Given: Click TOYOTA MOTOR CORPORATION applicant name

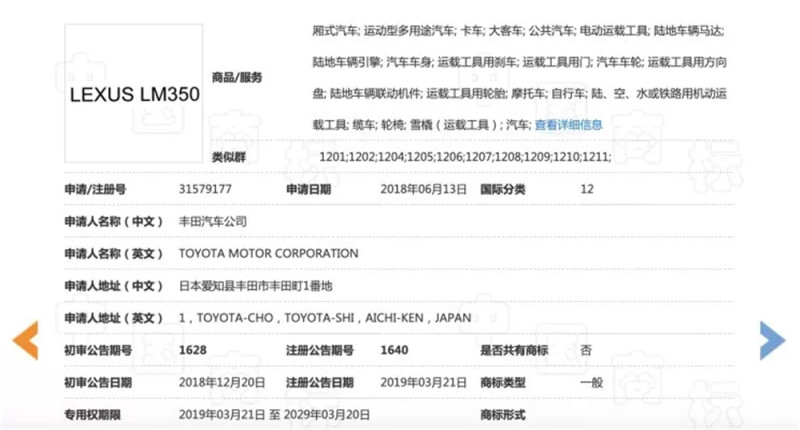Looking at the screenshot, I should coord(268,254).
